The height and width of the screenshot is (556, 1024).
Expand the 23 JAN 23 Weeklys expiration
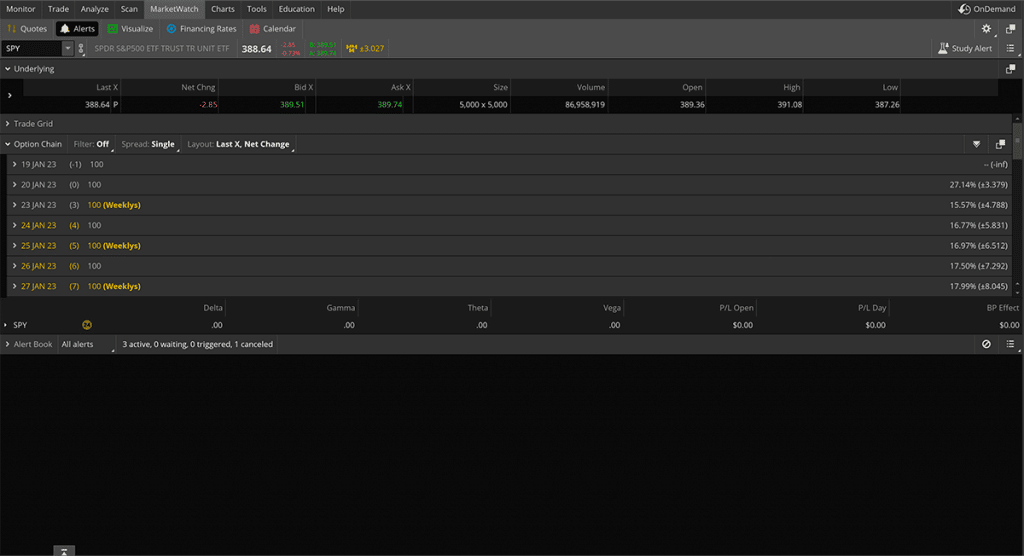click(14, 205)
